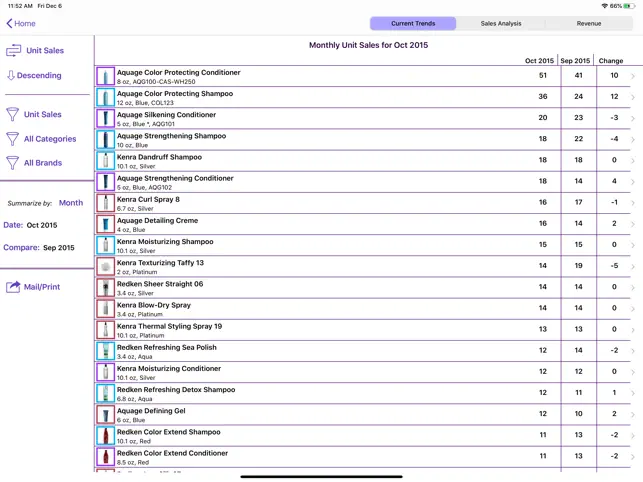Open Redken Color Extend Conditioner thumbnail
Image resolution: width=643 pixels, height=482 pixels.
105,457
